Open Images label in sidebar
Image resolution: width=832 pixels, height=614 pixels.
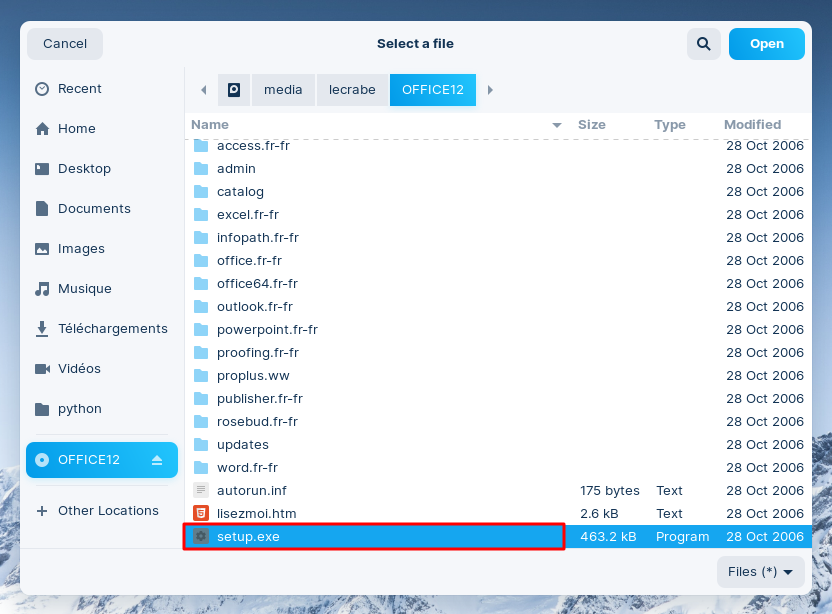pos(81,248)
